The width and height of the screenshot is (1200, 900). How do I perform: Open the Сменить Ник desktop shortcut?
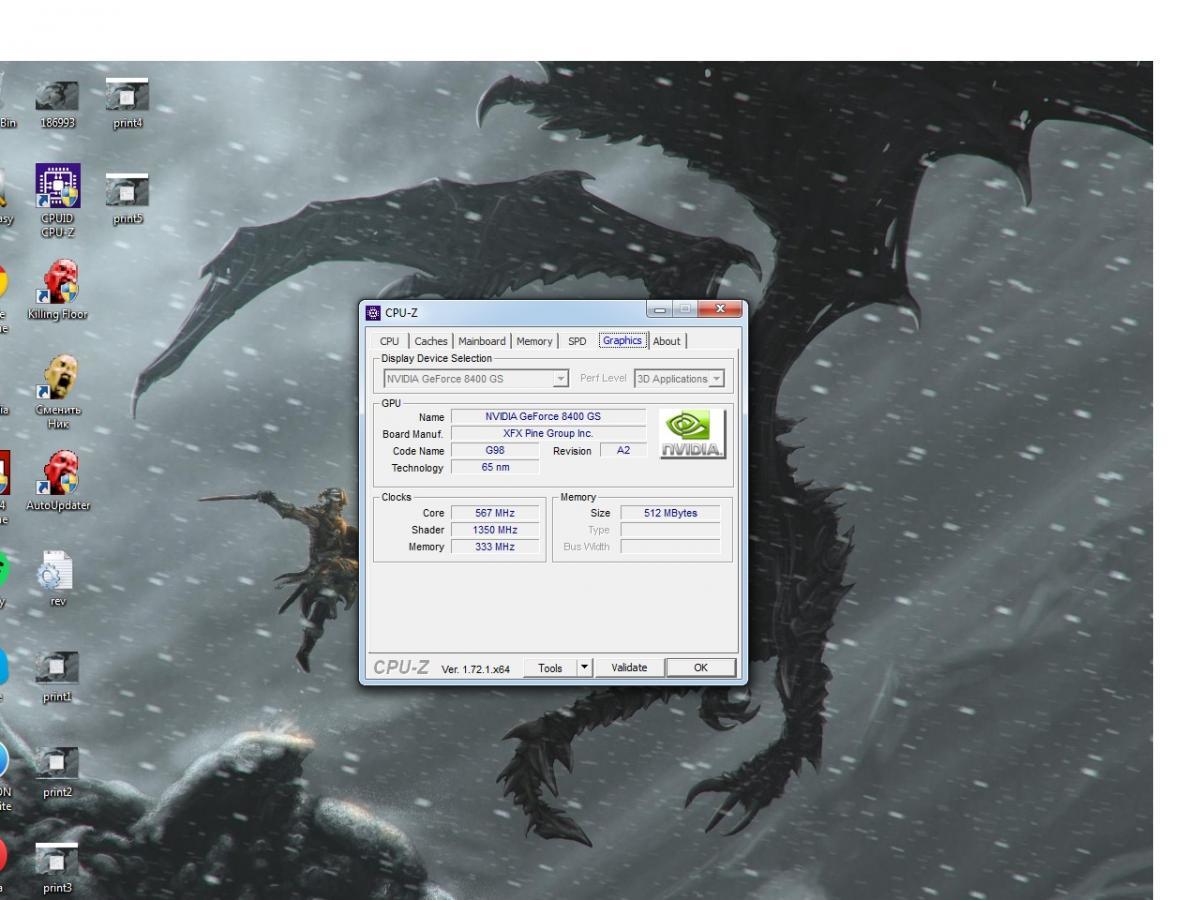point(58,392)
